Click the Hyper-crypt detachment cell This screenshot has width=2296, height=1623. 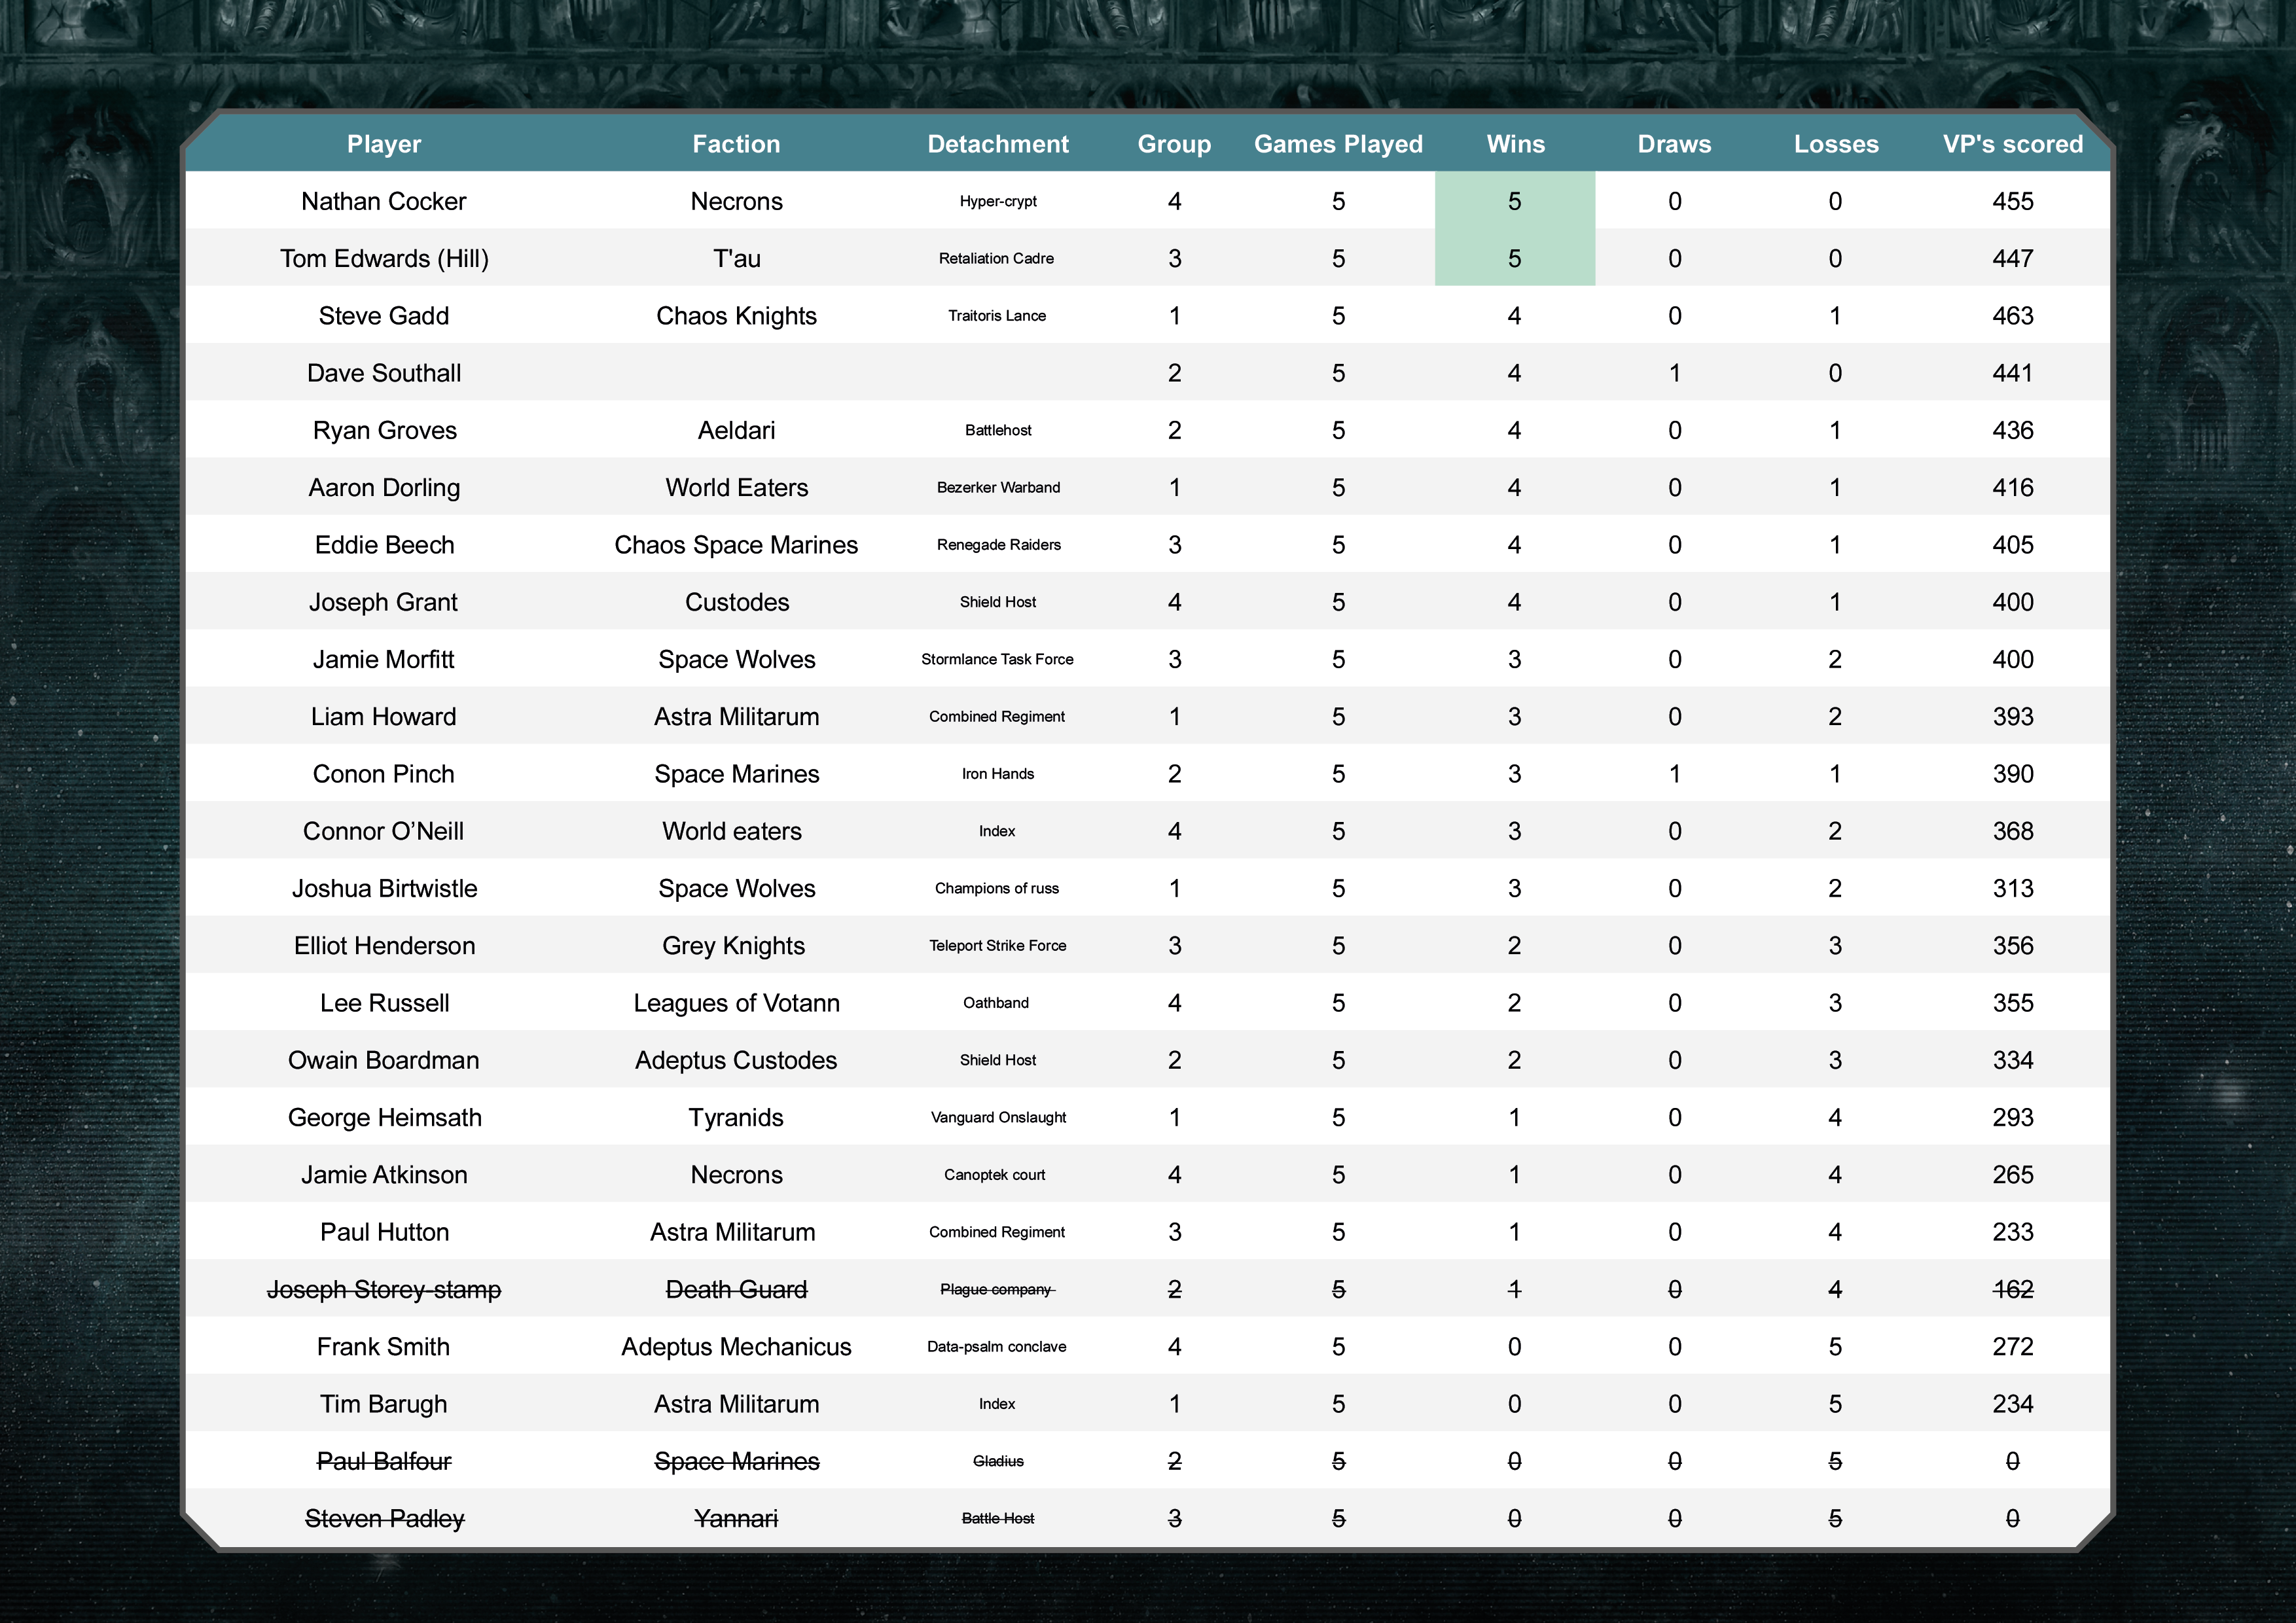[998, 201]
